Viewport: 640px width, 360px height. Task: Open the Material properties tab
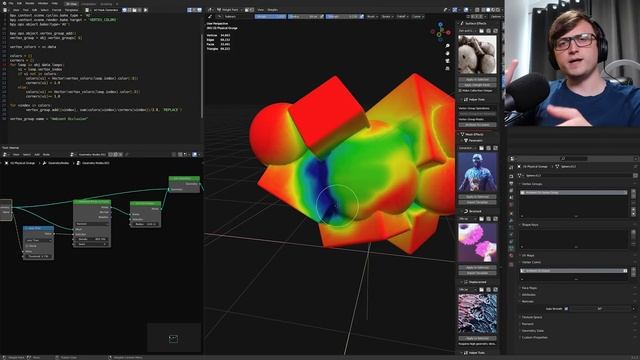511,256
